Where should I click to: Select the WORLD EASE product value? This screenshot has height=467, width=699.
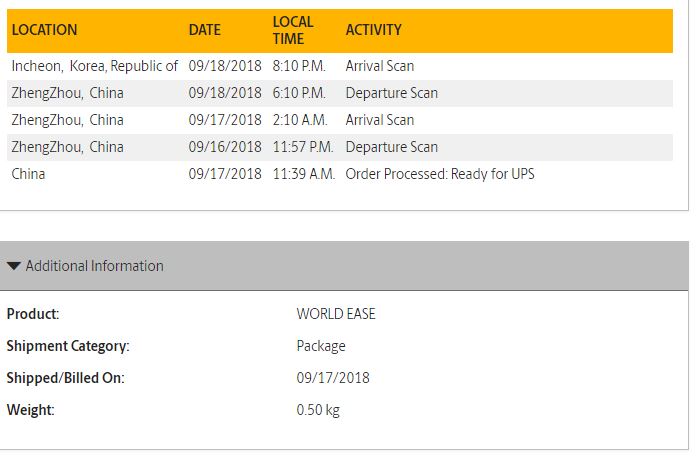[x=336, y=314]
